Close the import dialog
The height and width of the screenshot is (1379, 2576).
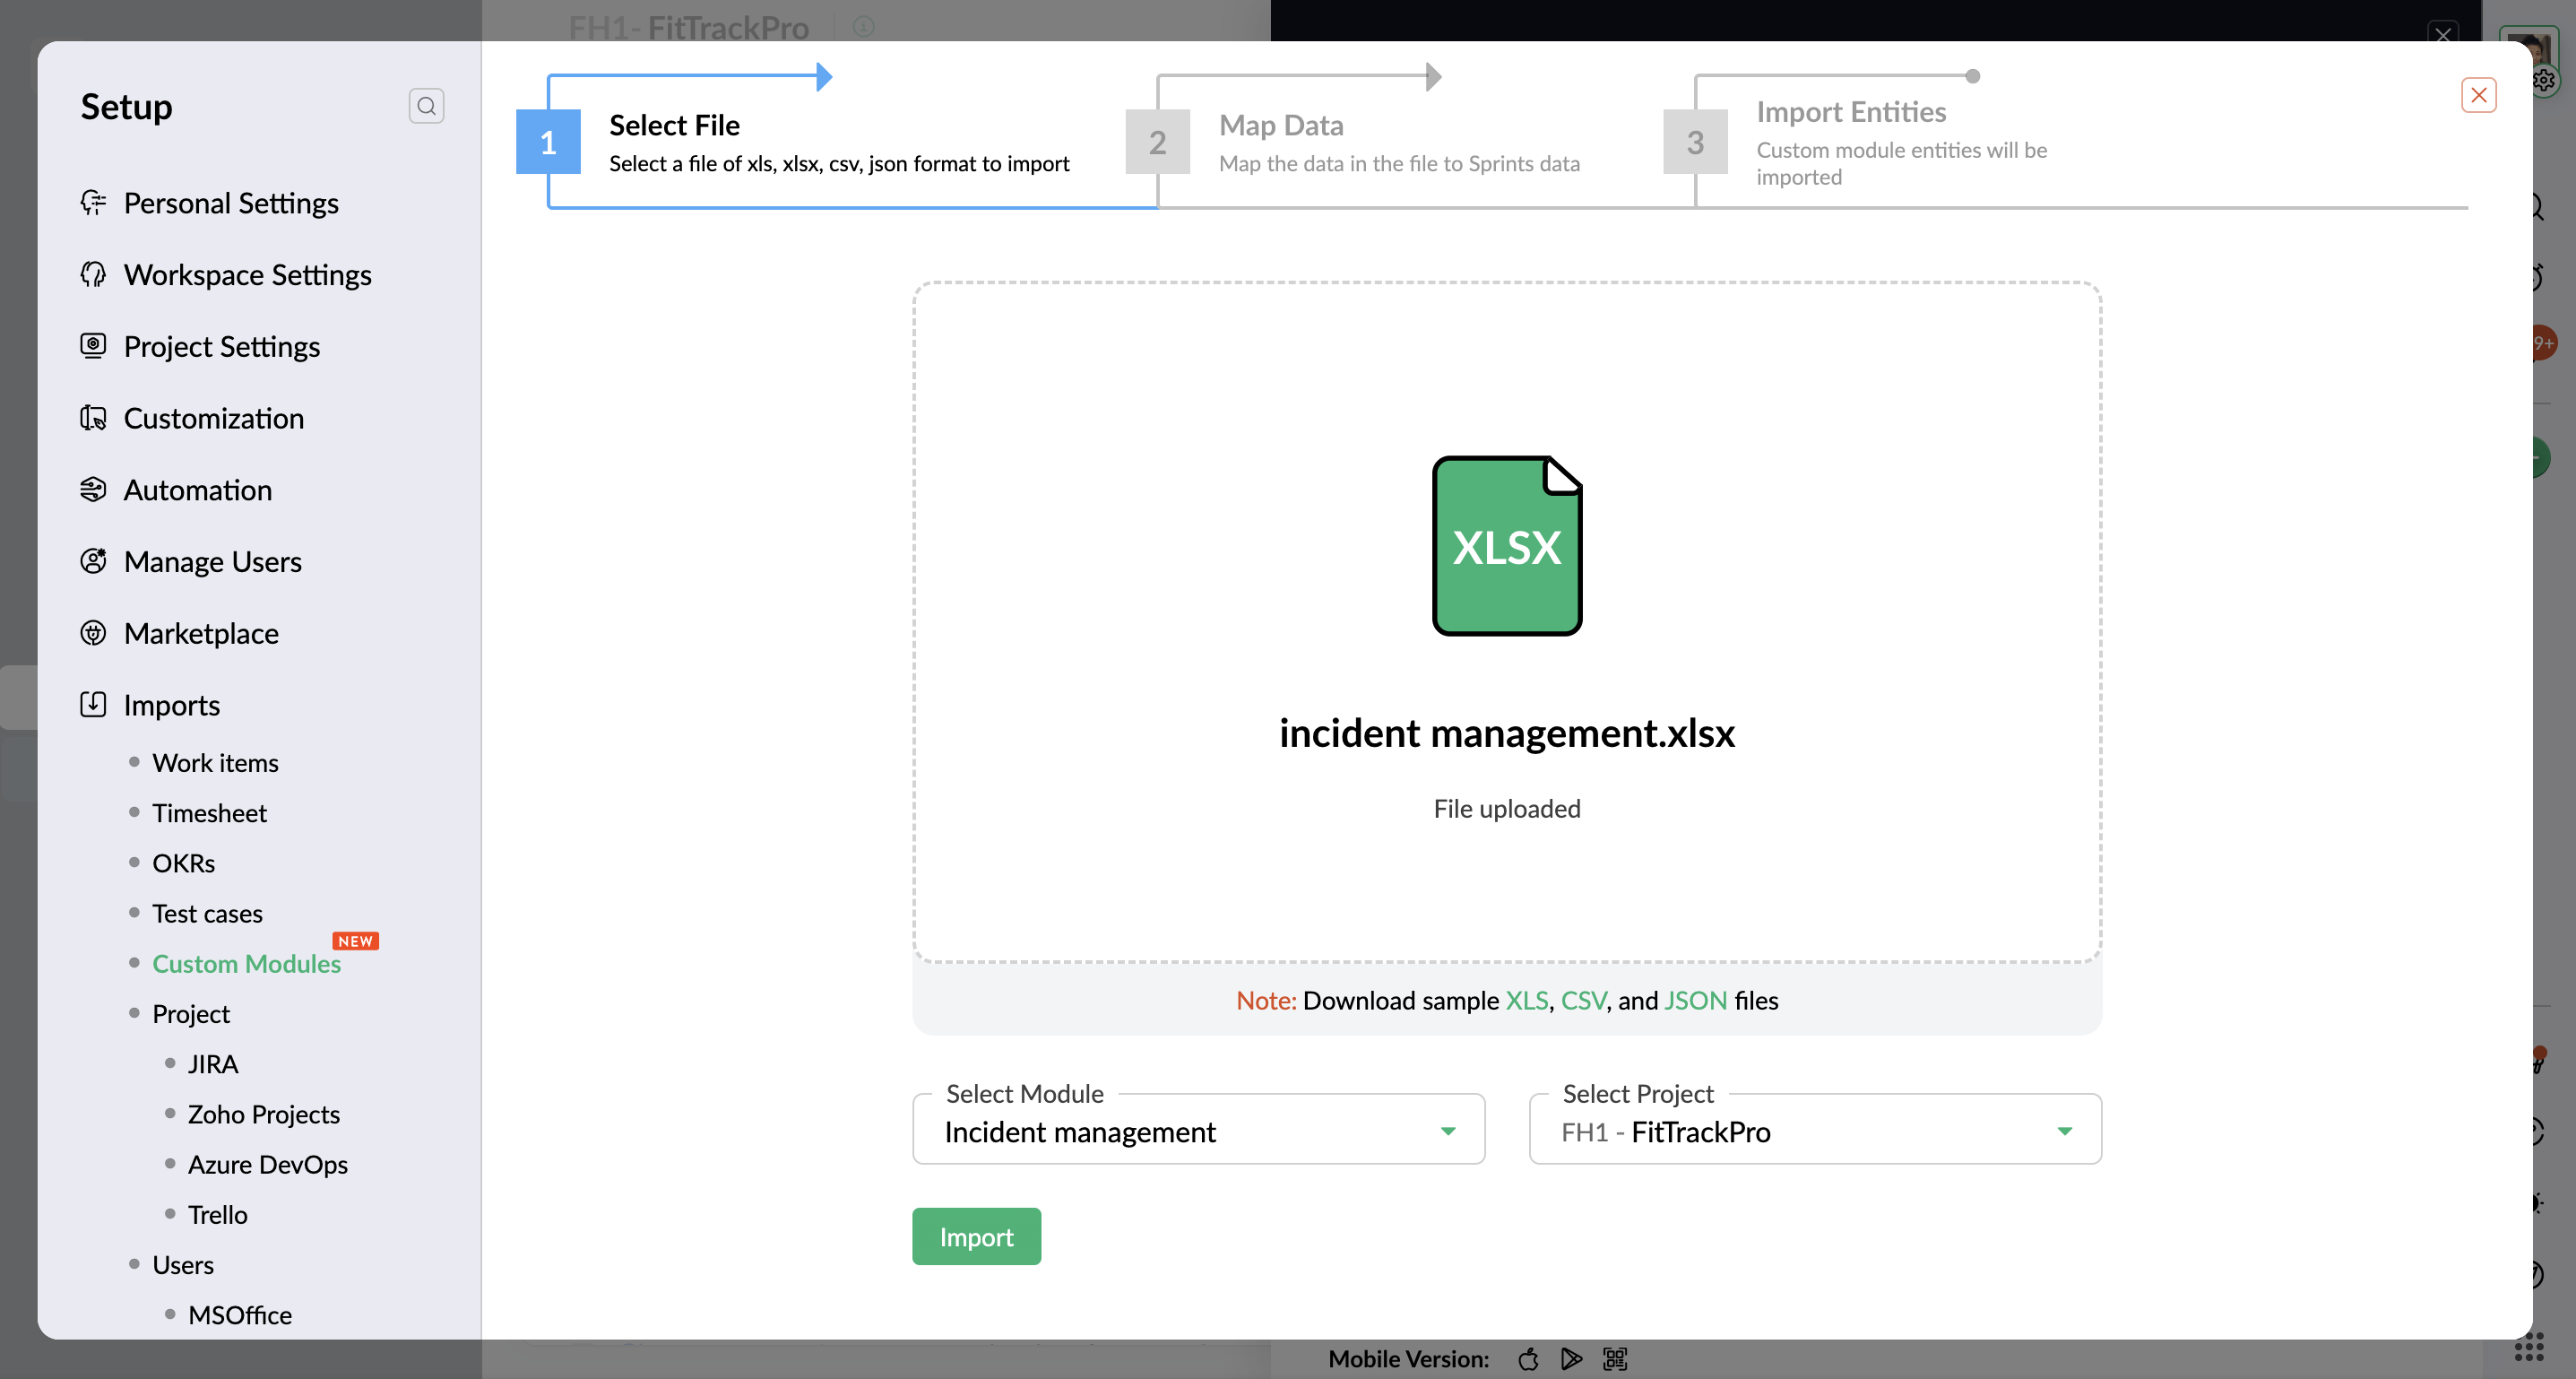tap(2478, 95)
